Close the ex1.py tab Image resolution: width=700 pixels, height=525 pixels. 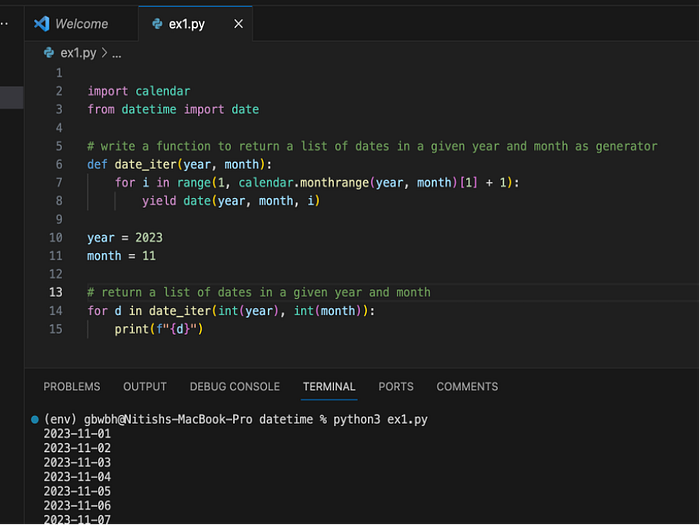(238, 24)
